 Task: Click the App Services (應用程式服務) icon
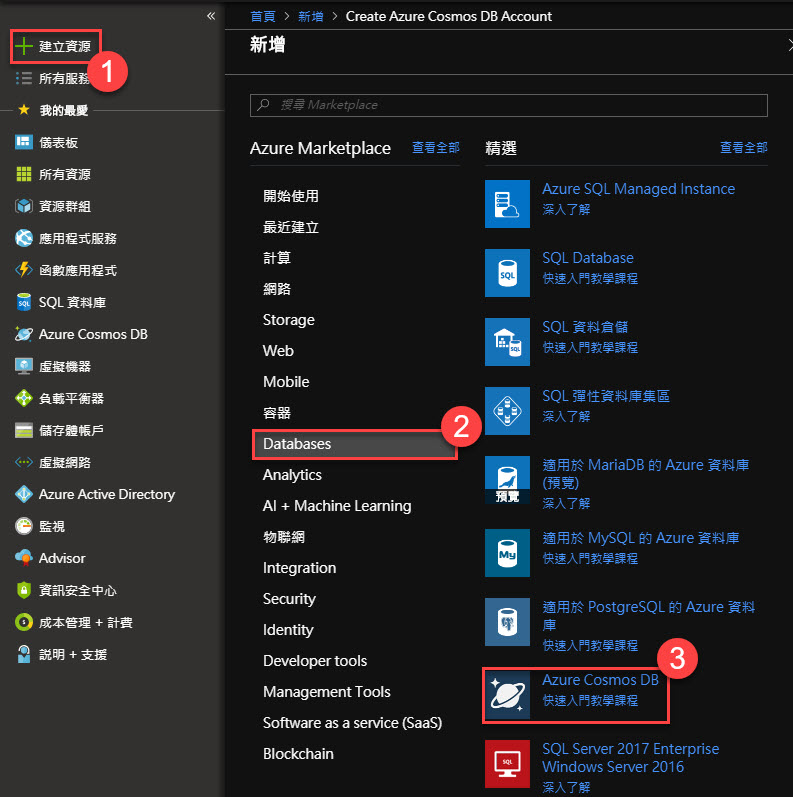23,238
